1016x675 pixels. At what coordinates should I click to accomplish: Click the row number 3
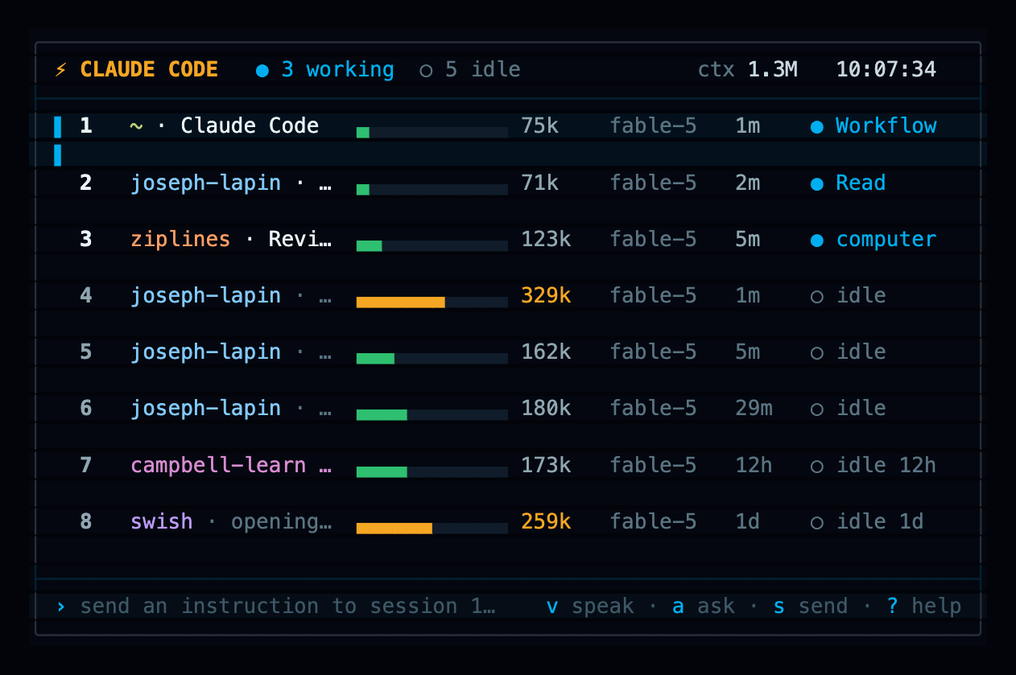[x=86, y=239]
